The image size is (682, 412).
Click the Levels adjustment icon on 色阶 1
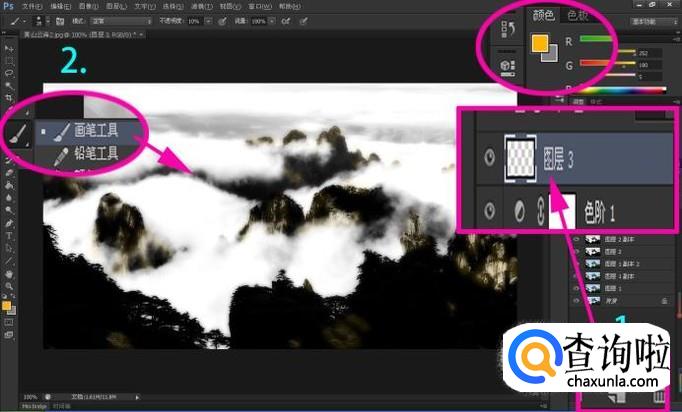tap(519, 212)
